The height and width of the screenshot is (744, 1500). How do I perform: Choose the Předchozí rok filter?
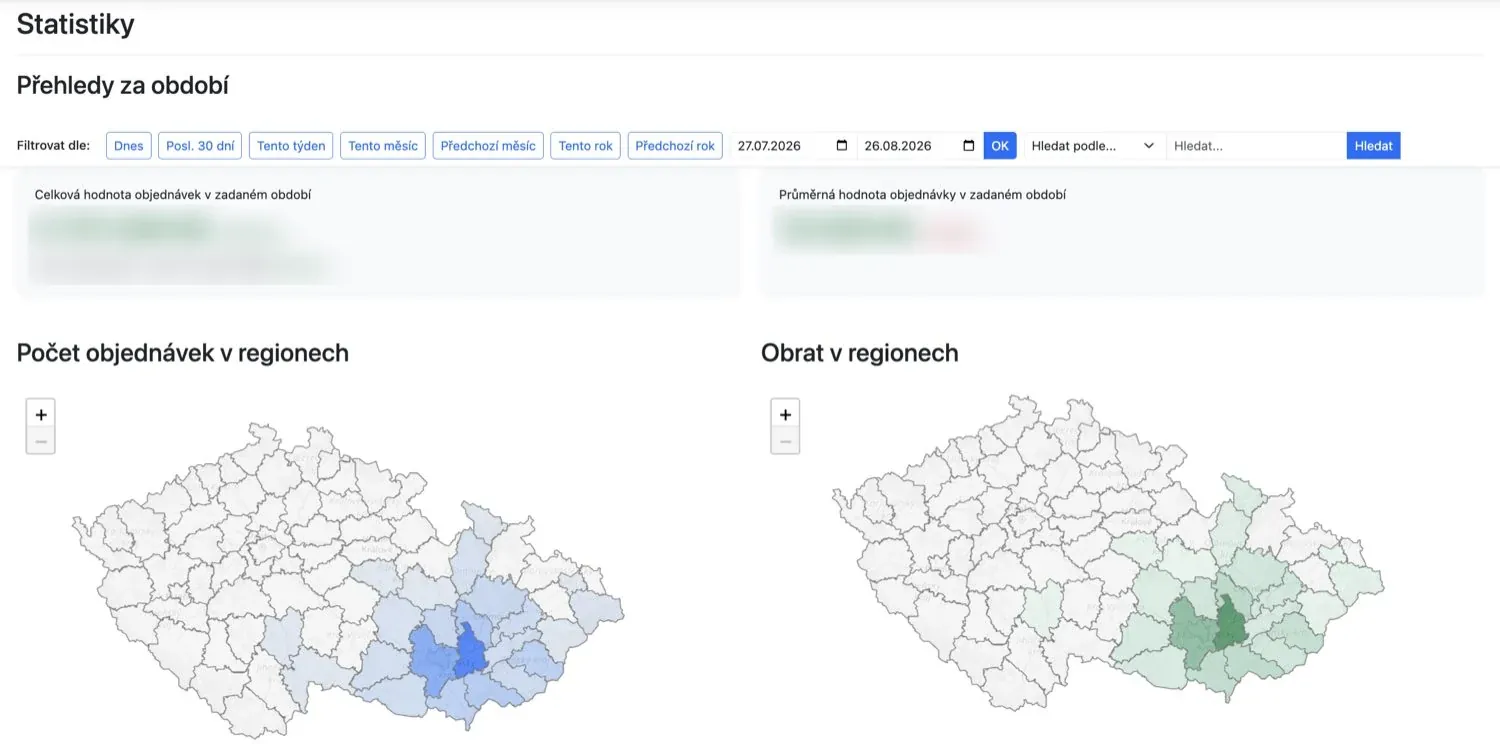675,146
